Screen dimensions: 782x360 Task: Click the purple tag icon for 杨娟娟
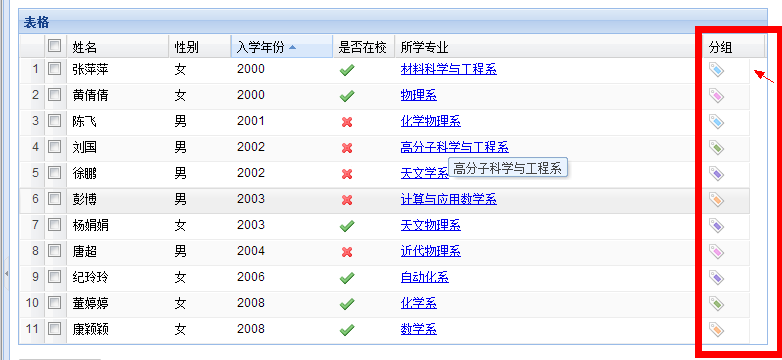[716, 226]
